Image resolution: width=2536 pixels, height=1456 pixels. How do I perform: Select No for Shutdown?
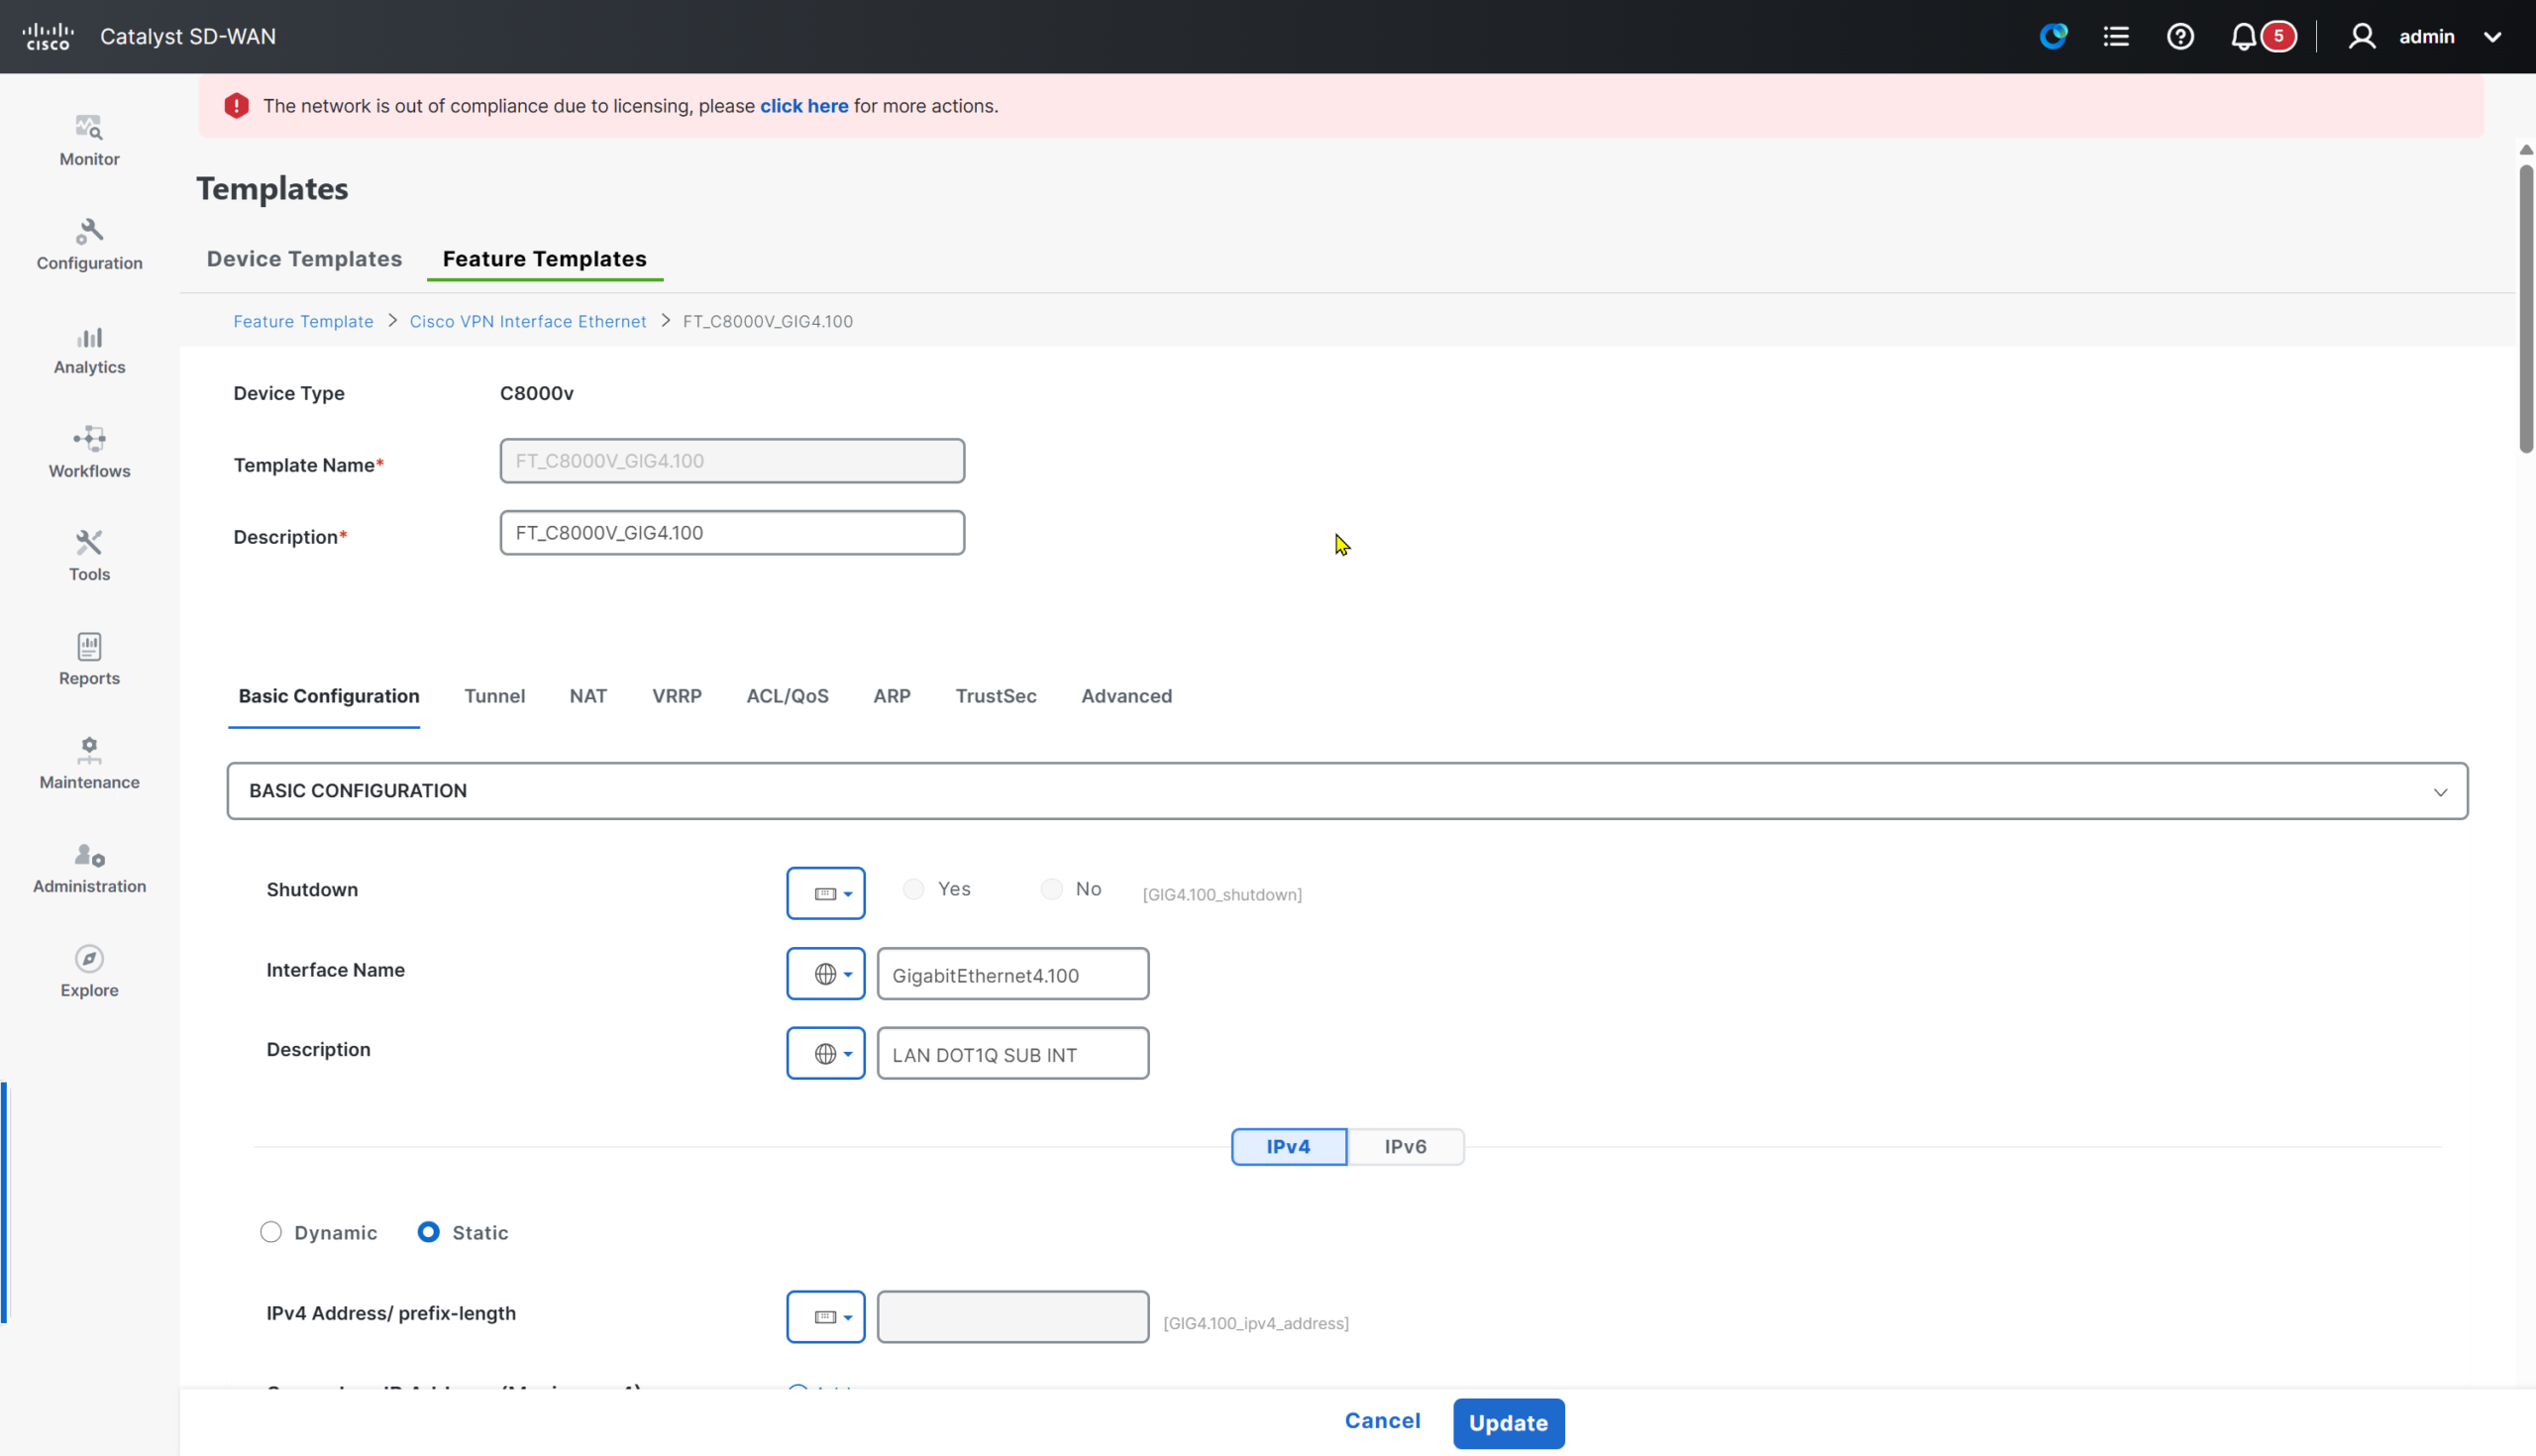1051,889
